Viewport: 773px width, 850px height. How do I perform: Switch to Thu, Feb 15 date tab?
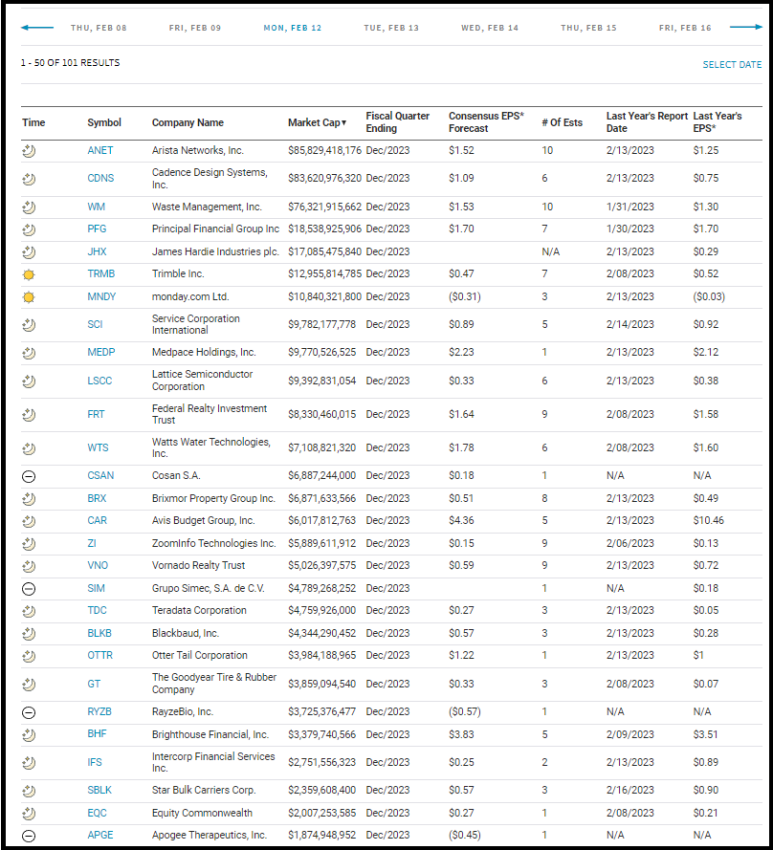coord(589,28)
